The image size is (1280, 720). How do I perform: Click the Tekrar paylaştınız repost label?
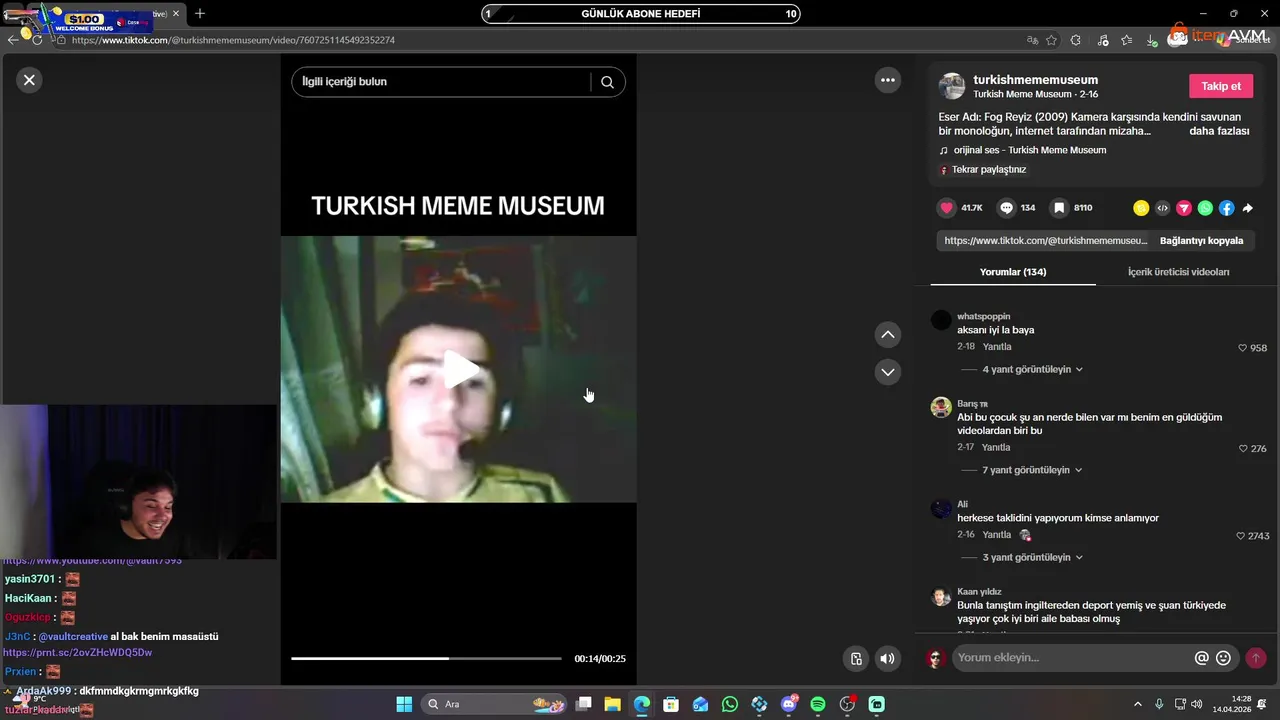click(x=989, y=170)
